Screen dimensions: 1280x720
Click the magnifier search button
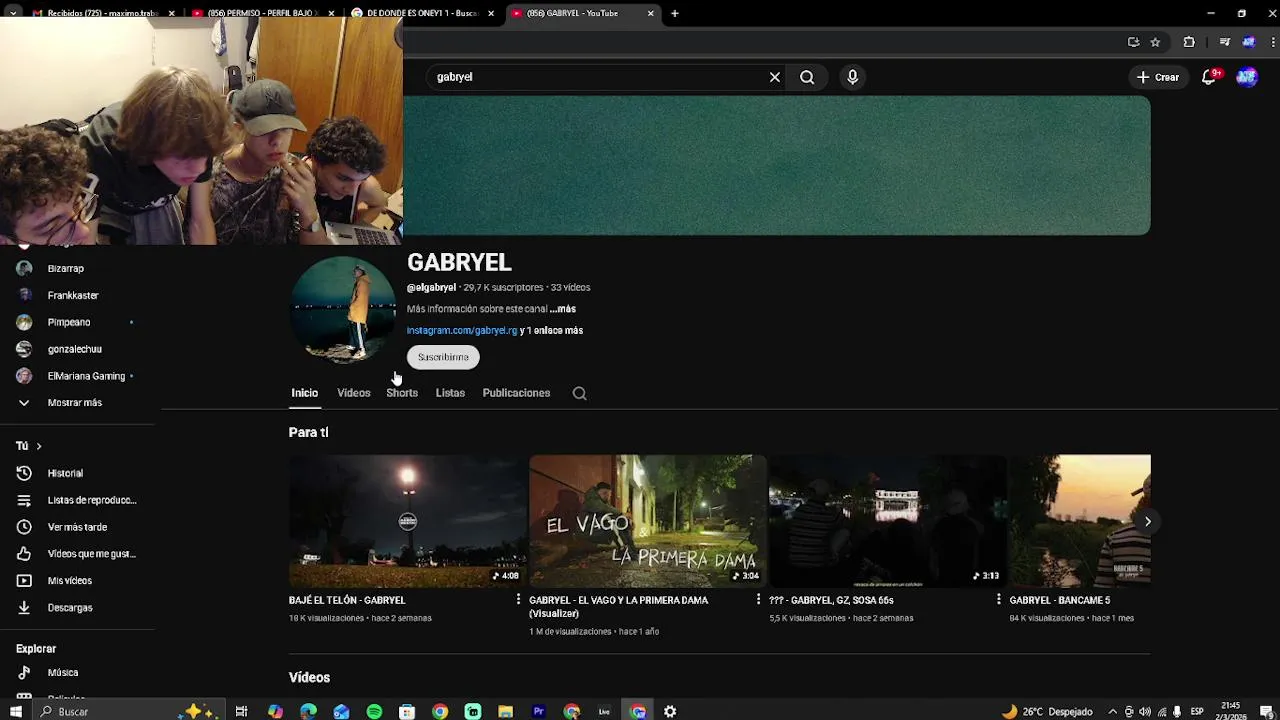[807, 77]
